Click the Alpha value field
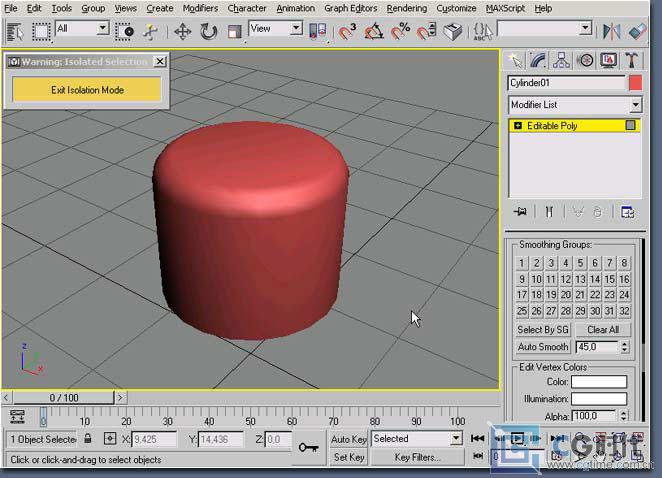Screen dimensions: 662x478 click(594, 416)
